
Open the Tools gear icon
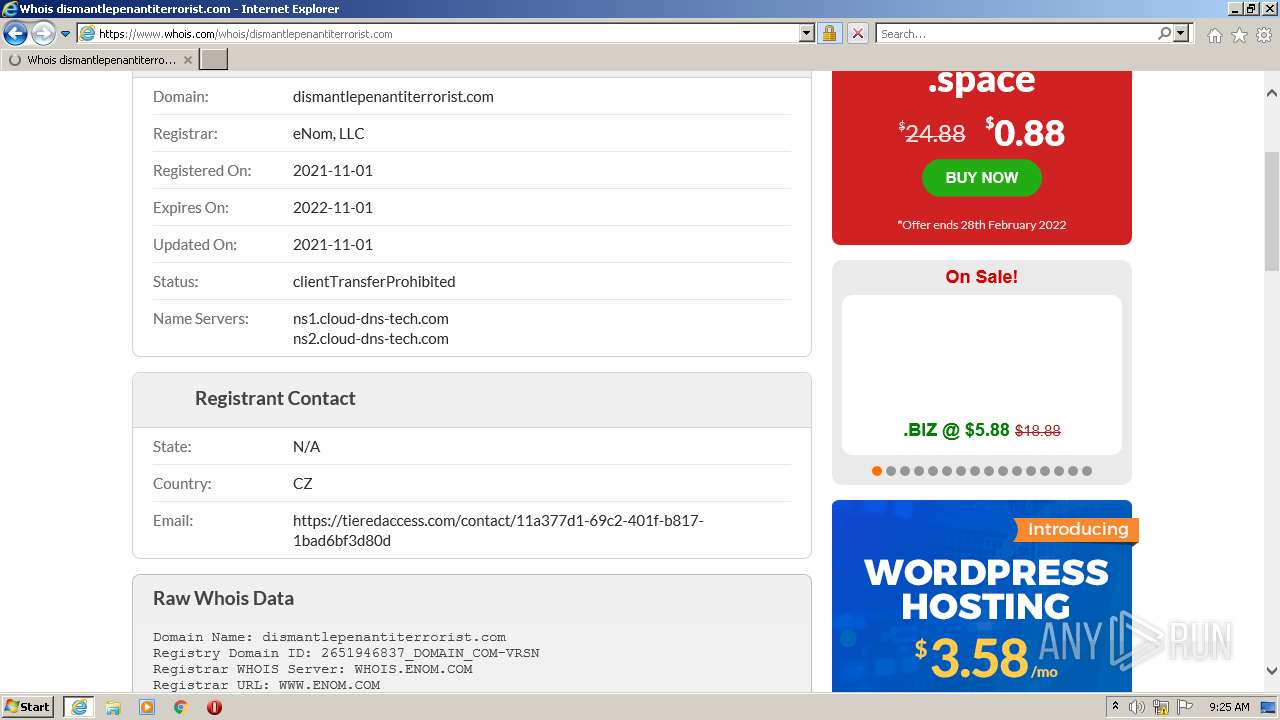(1264, 35)
